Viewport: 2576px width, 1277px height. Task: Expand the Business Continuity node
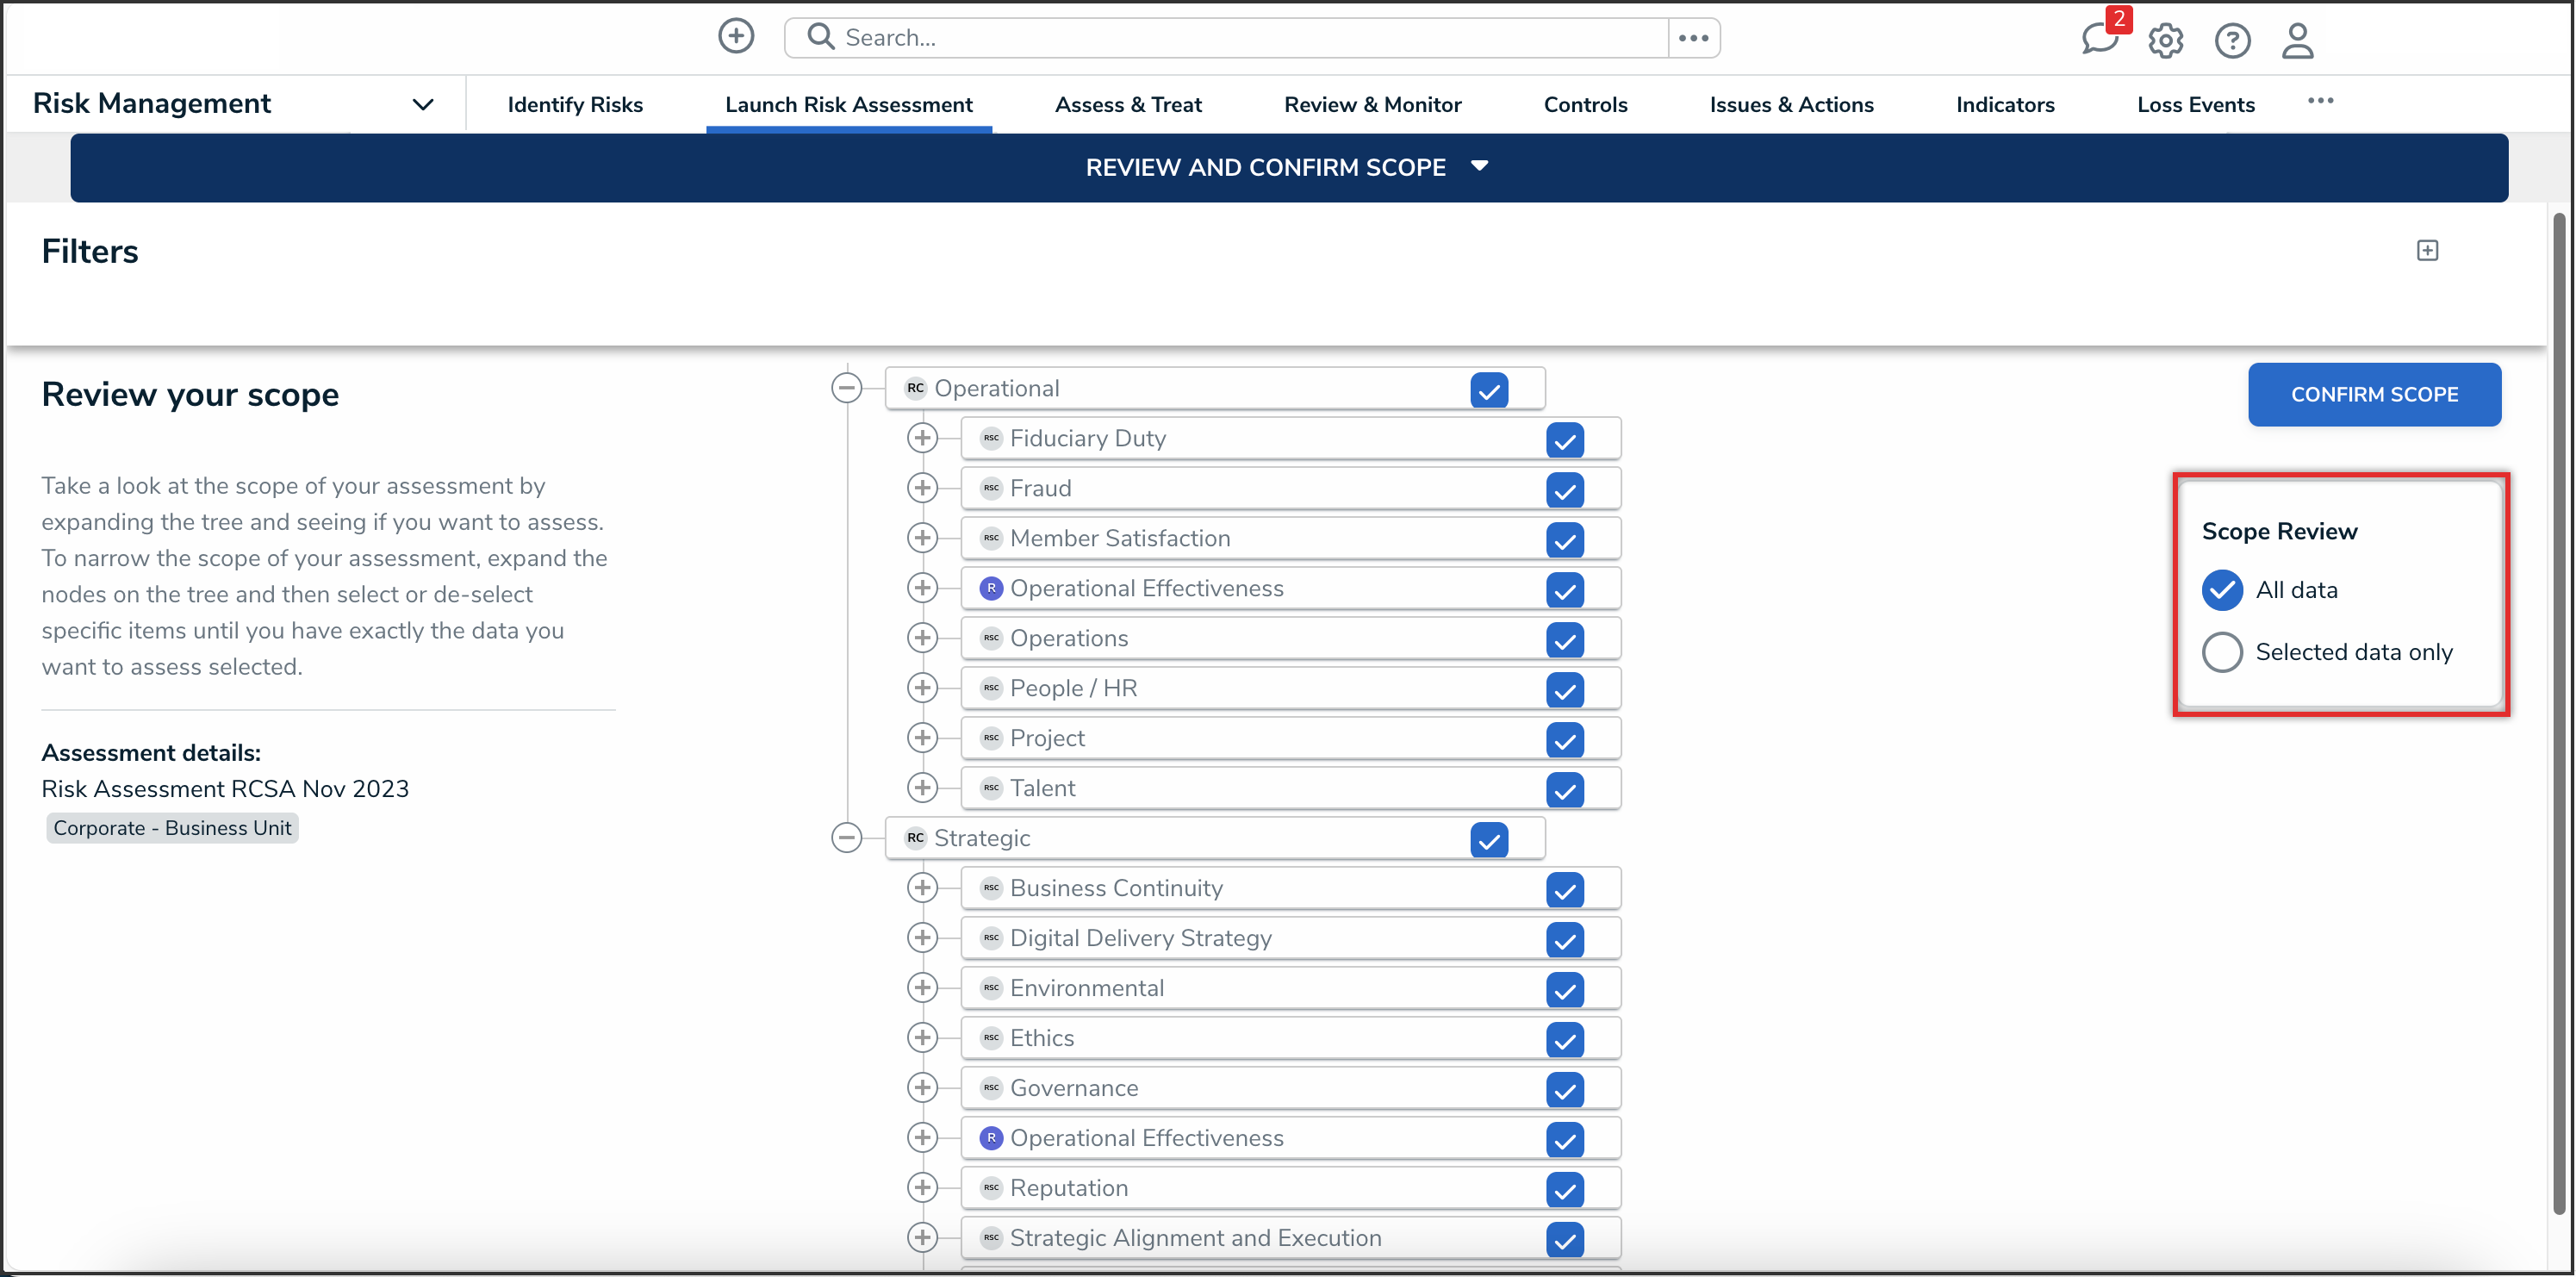(x=922, y=888)
